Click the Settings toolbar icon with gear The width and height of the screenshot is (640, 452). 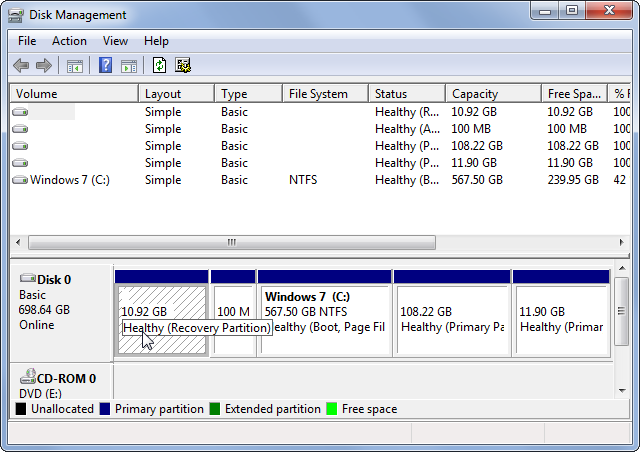point(183,66)
